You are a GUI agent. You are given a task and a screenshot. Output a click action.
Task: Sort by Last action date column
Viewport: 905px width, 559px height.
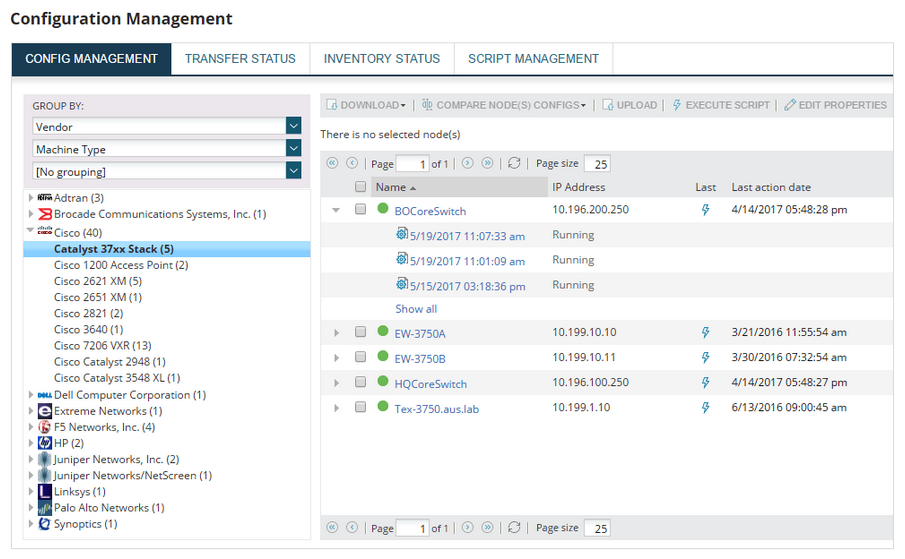(771, 187)
